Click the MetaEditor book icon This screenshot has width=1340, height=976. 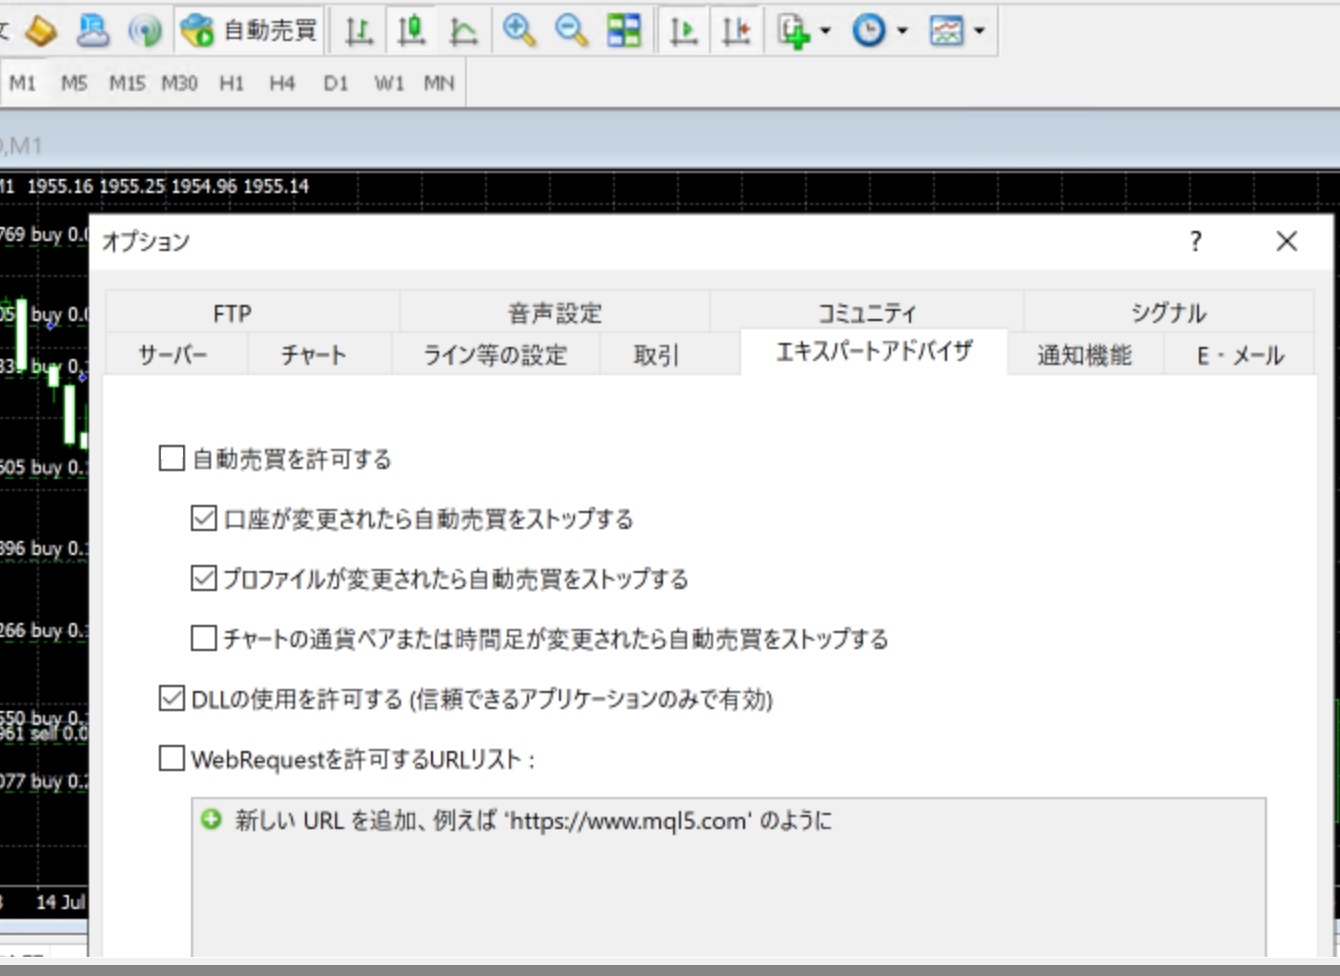tap(41, 31)
